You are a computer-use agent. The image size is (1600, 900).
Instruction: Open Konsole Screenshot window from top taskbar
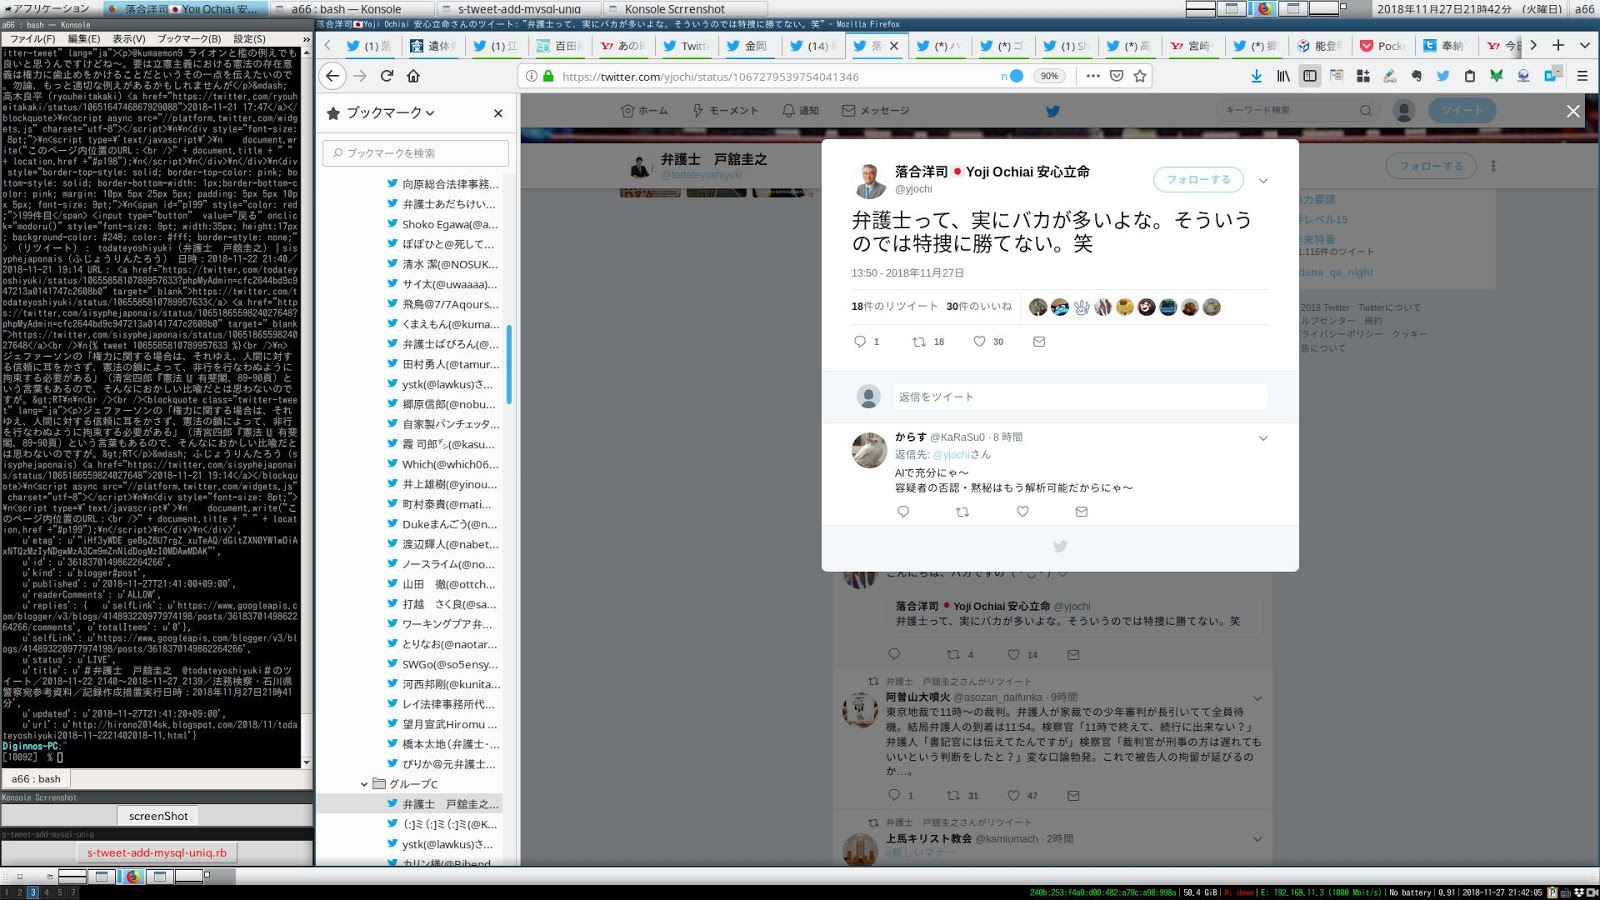(684, 9)
